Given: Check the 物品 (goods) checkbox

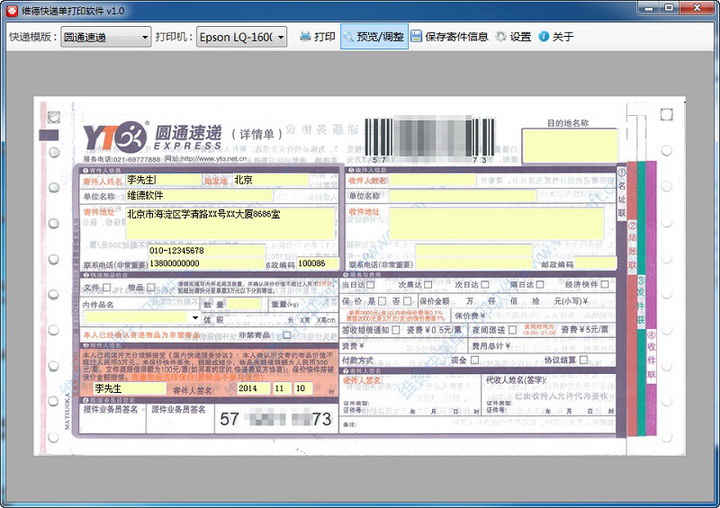Looking at the screenshot, I should tap(151, 287).
